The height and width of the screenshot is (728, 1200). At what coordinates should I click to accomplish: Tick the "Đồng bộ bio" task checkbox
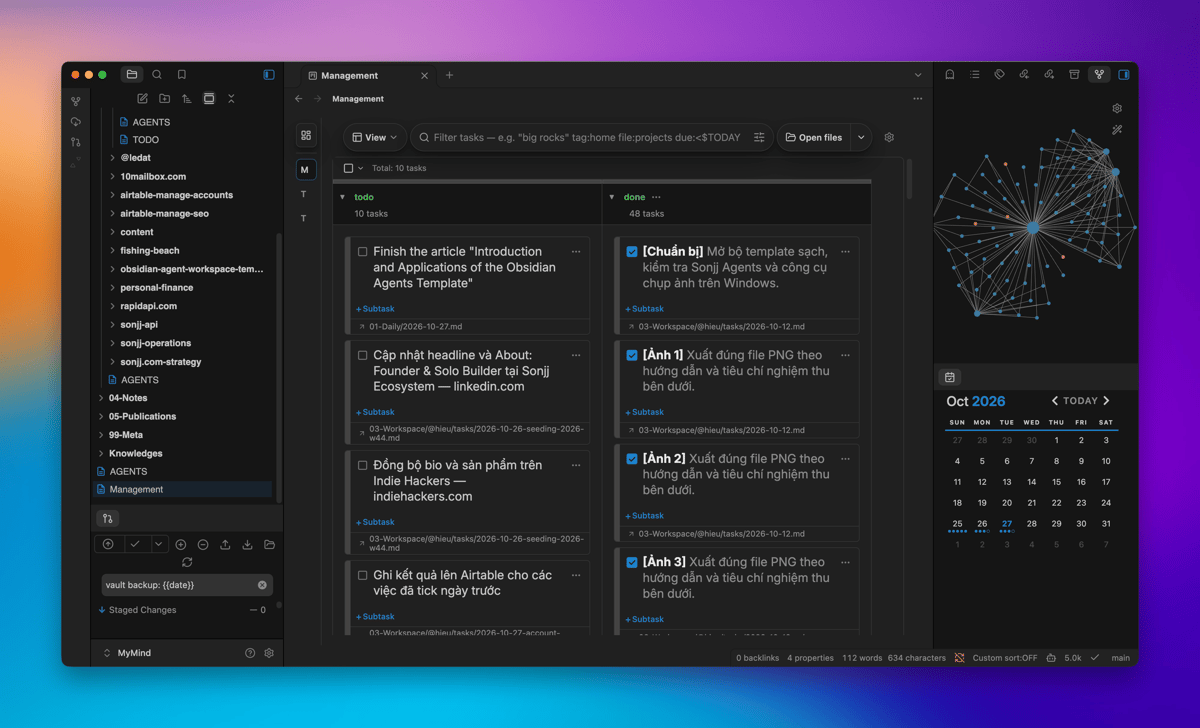click(x=363, y=465)
